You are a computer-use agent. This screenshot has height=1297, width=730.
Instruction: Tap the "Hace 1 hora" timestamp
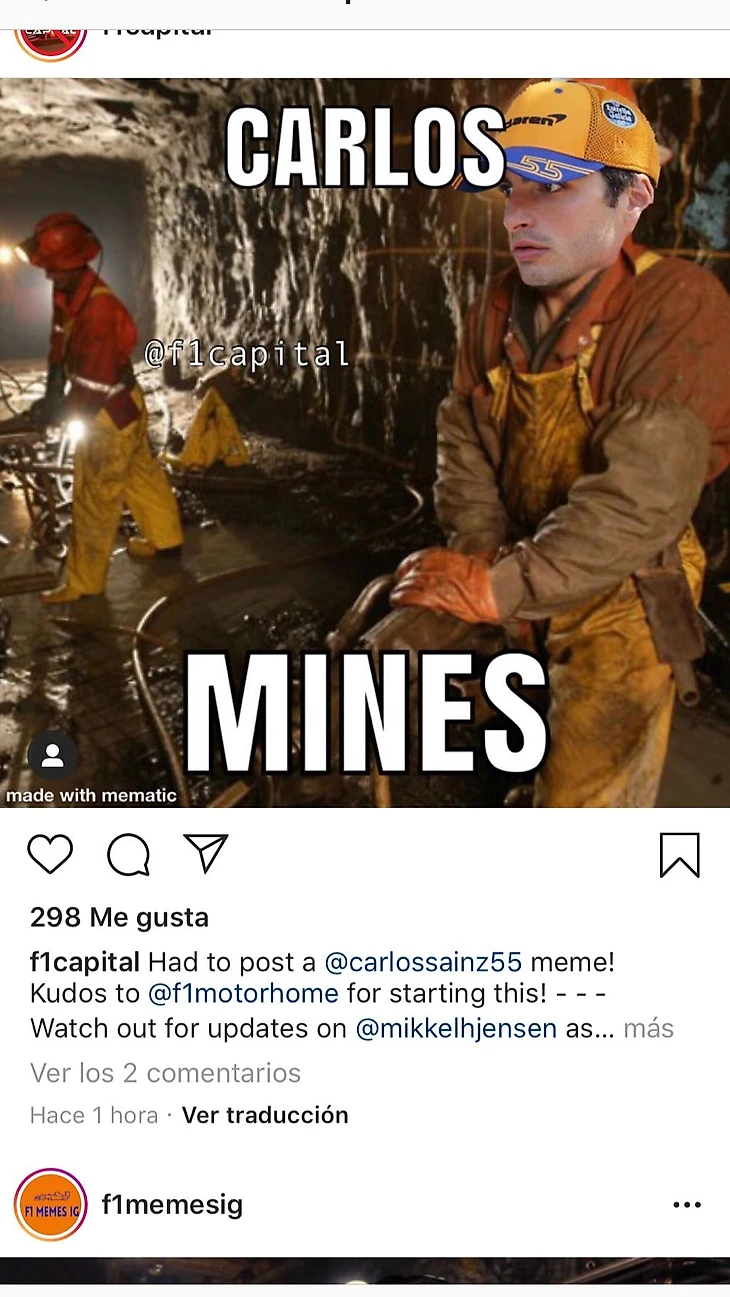94,1115
